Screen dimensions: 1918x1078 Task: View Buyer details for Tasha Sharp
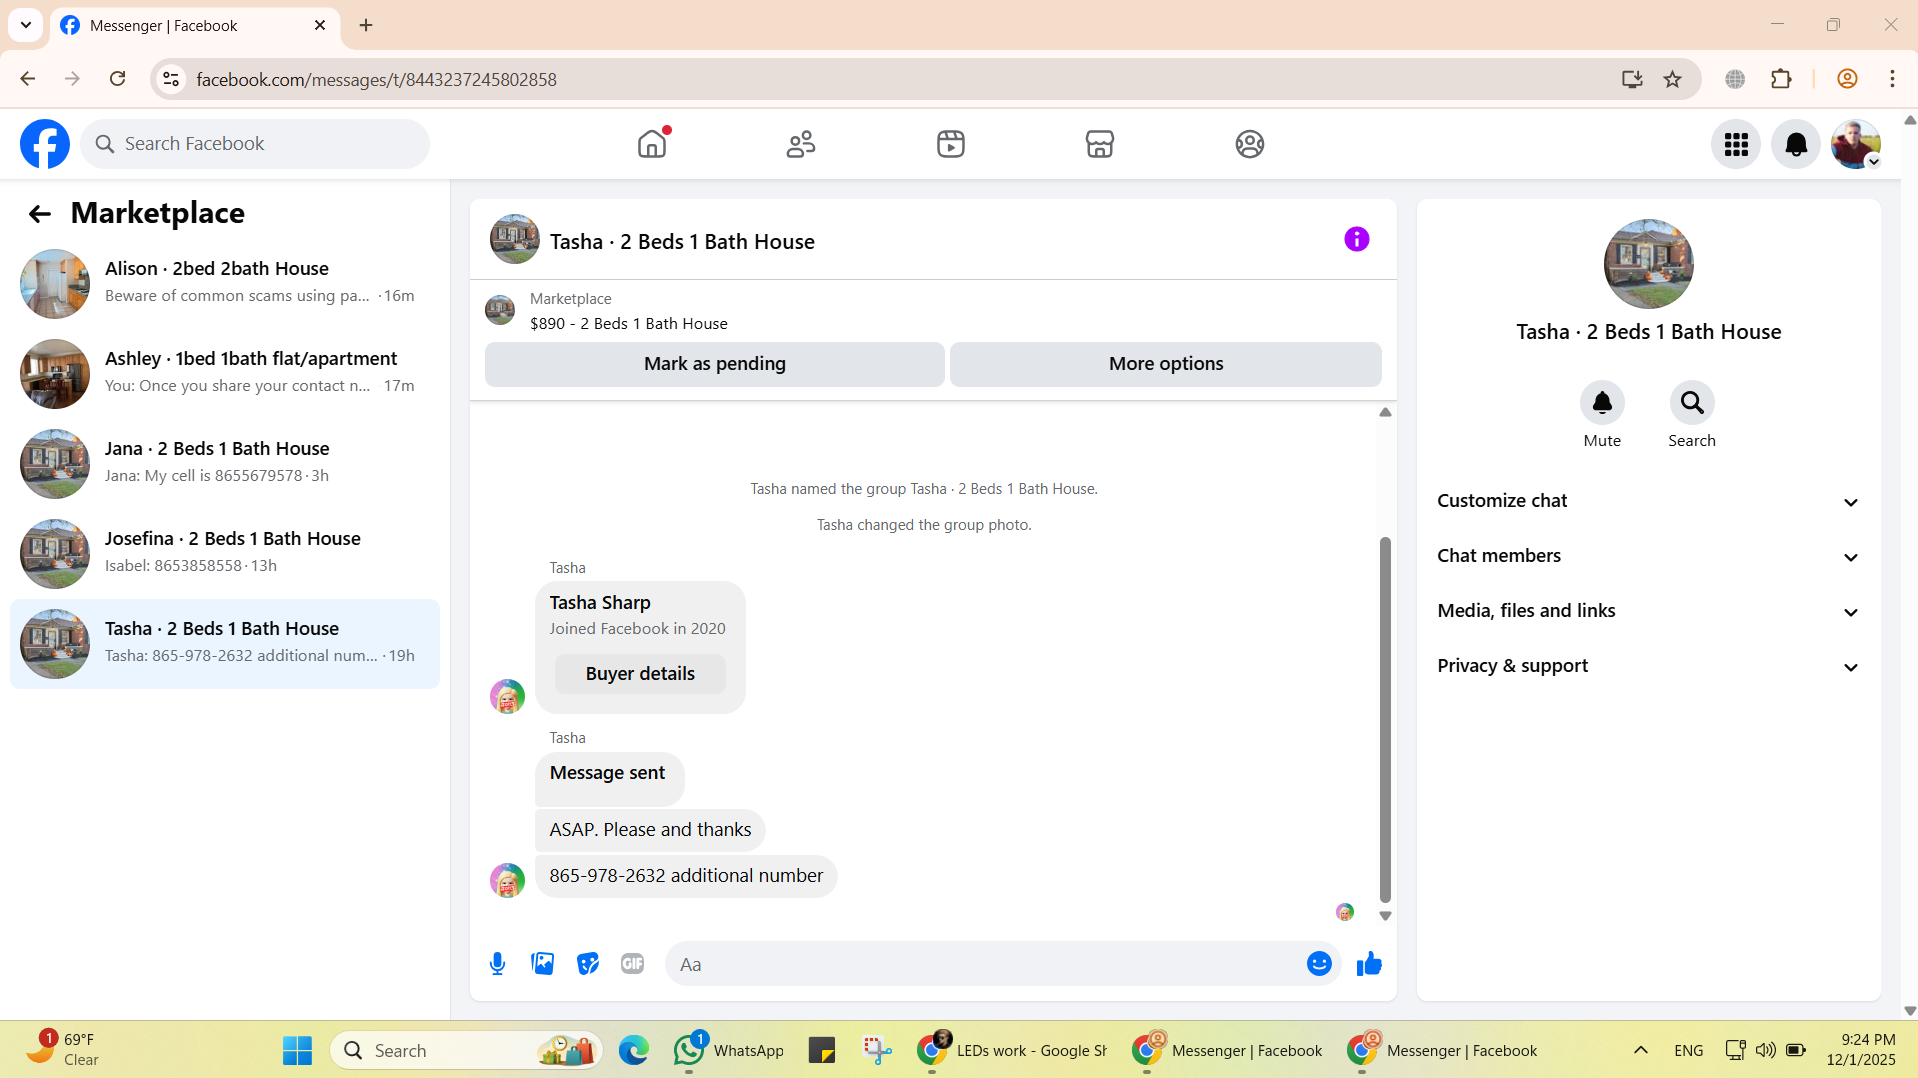click(x=640, y=674)
